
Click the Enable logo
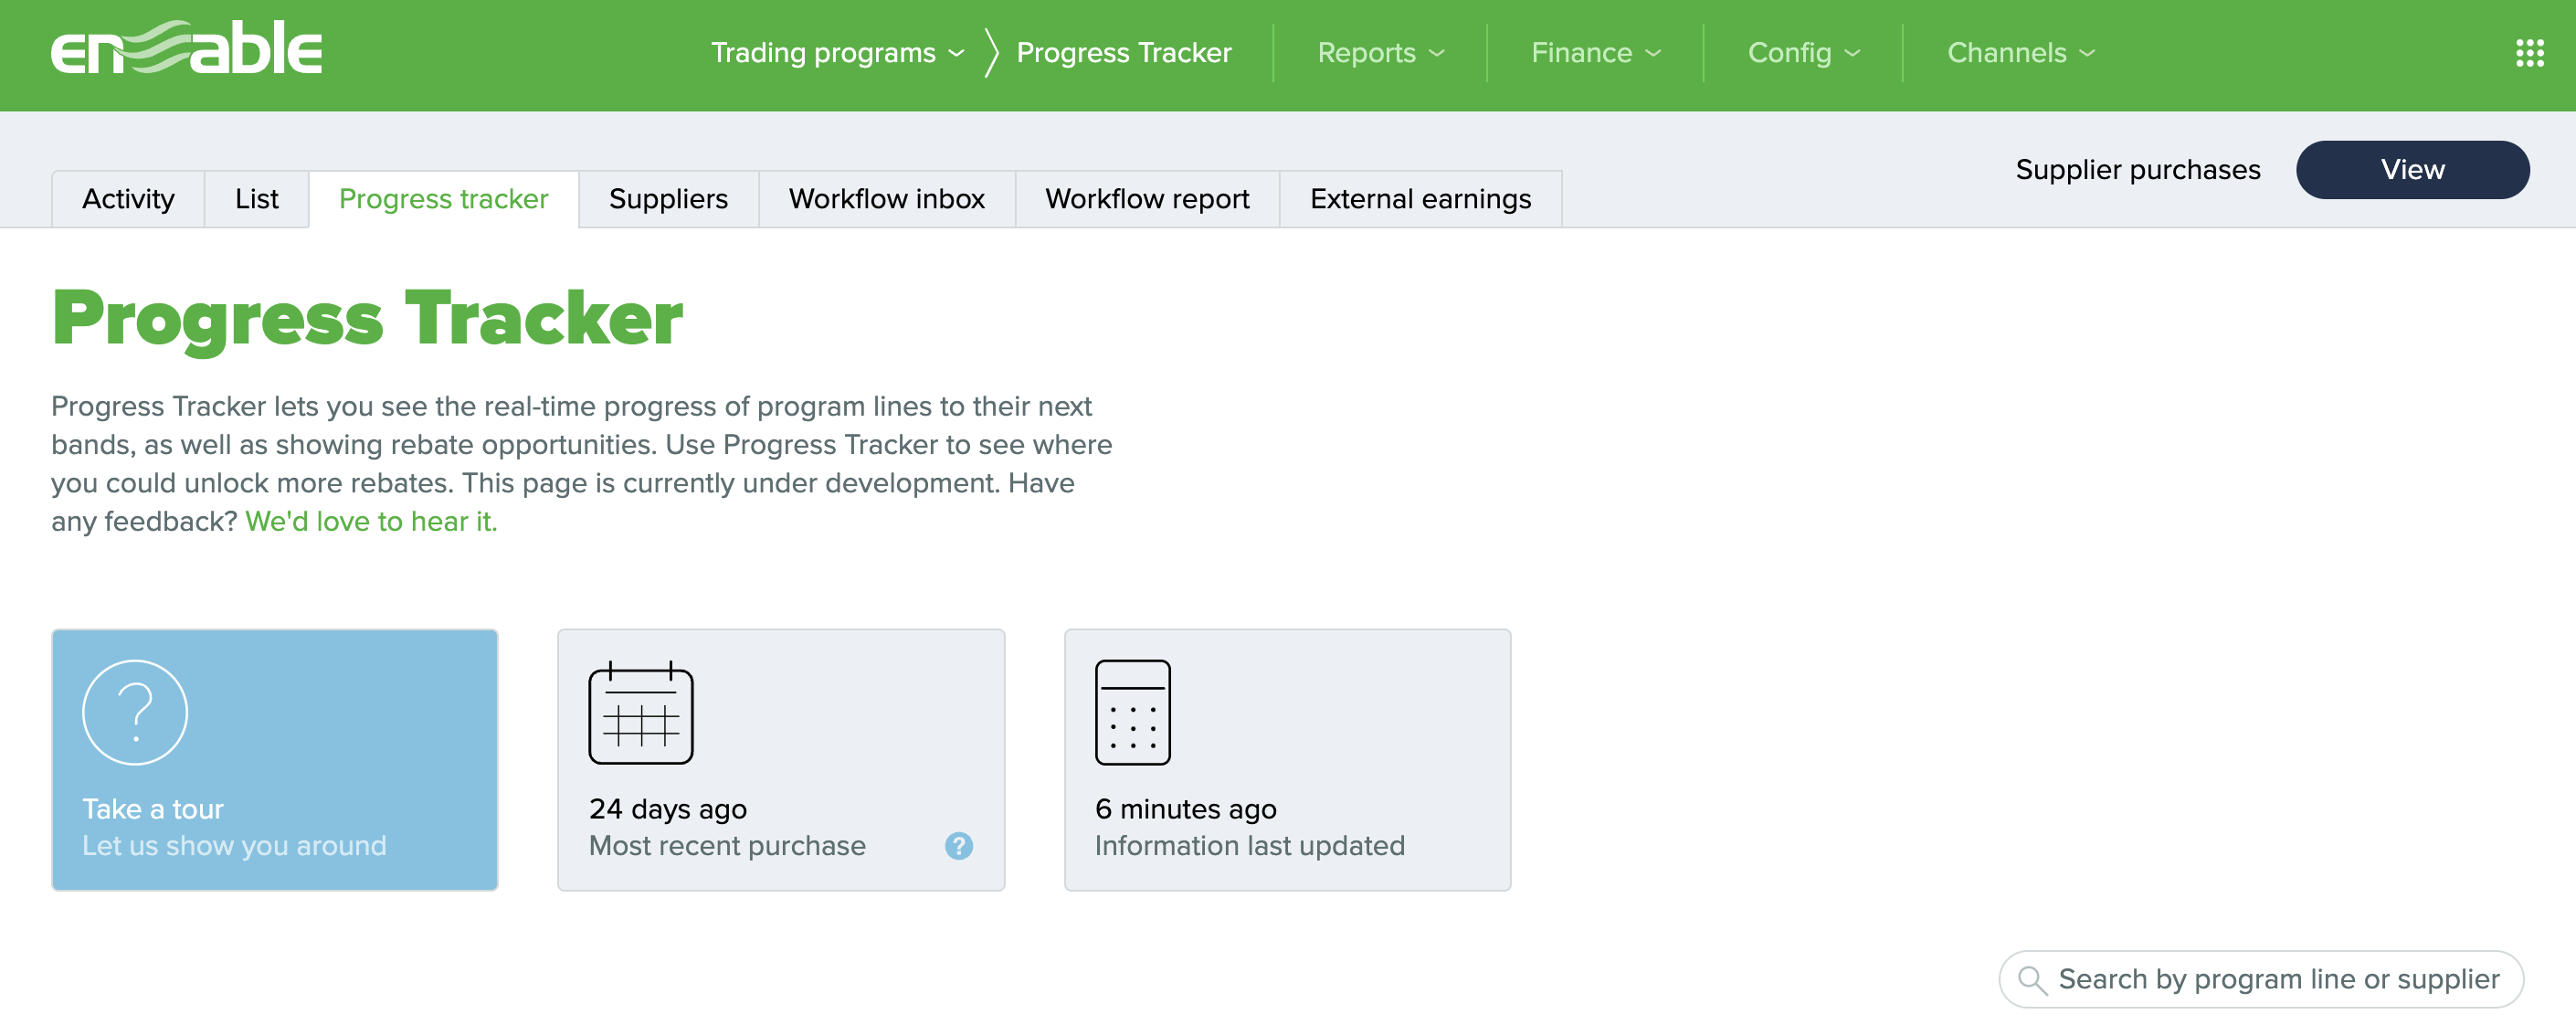point(187,48)
